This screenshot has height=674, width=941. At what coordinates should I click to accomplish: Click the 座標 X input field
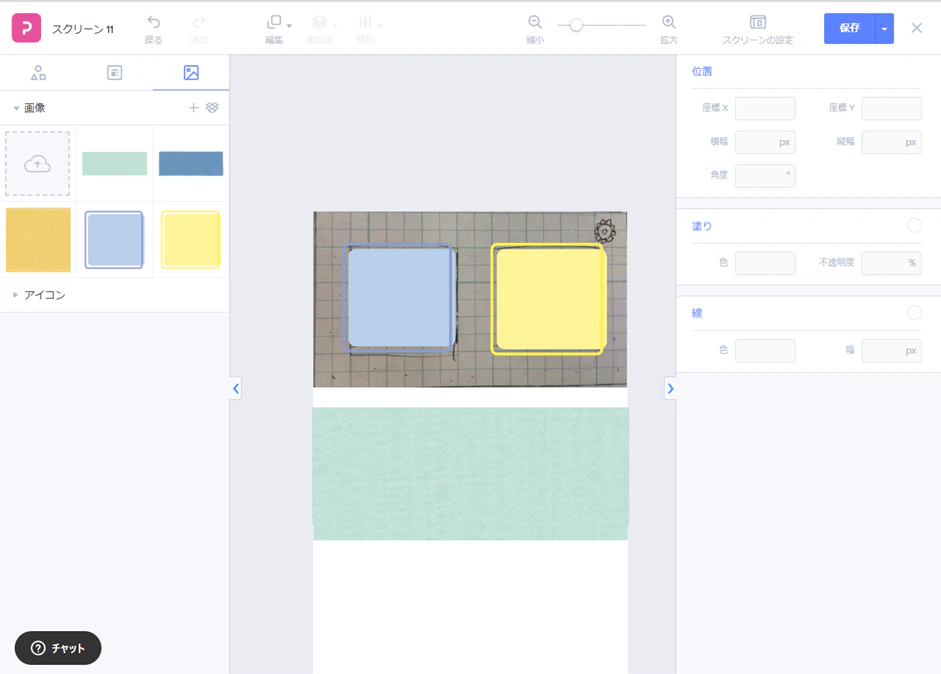(x=765, y=109)
